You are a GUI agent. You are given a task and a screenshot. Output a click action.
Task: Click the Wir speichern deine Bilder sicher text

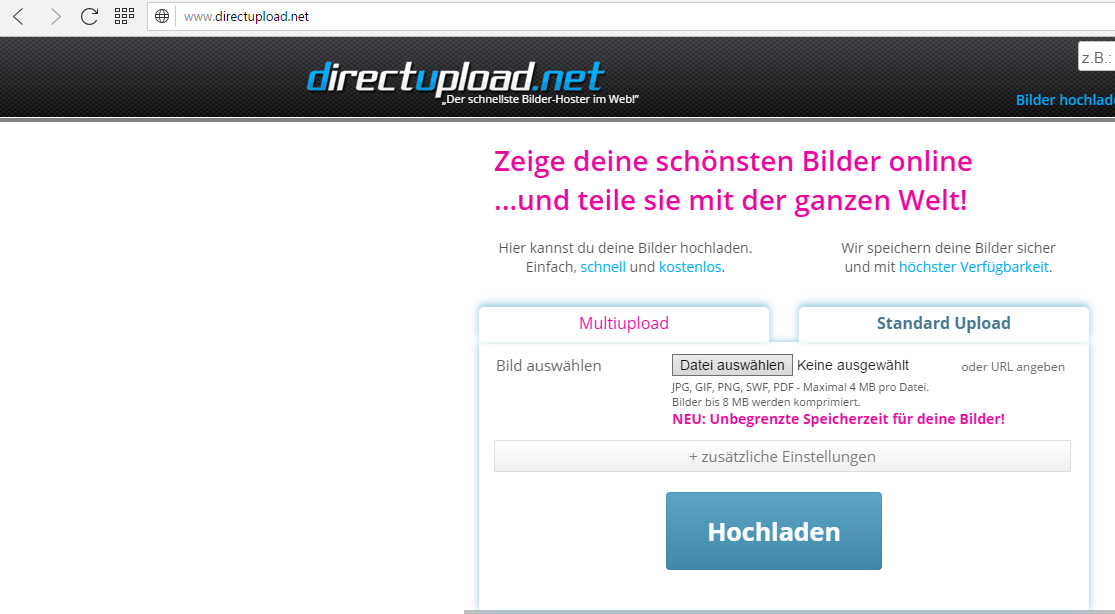click(948, 248)
